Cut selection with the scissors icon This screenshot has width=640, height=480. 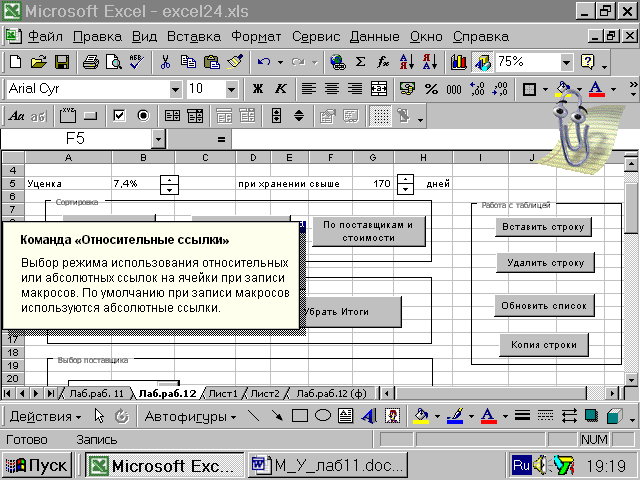(165, 62)
